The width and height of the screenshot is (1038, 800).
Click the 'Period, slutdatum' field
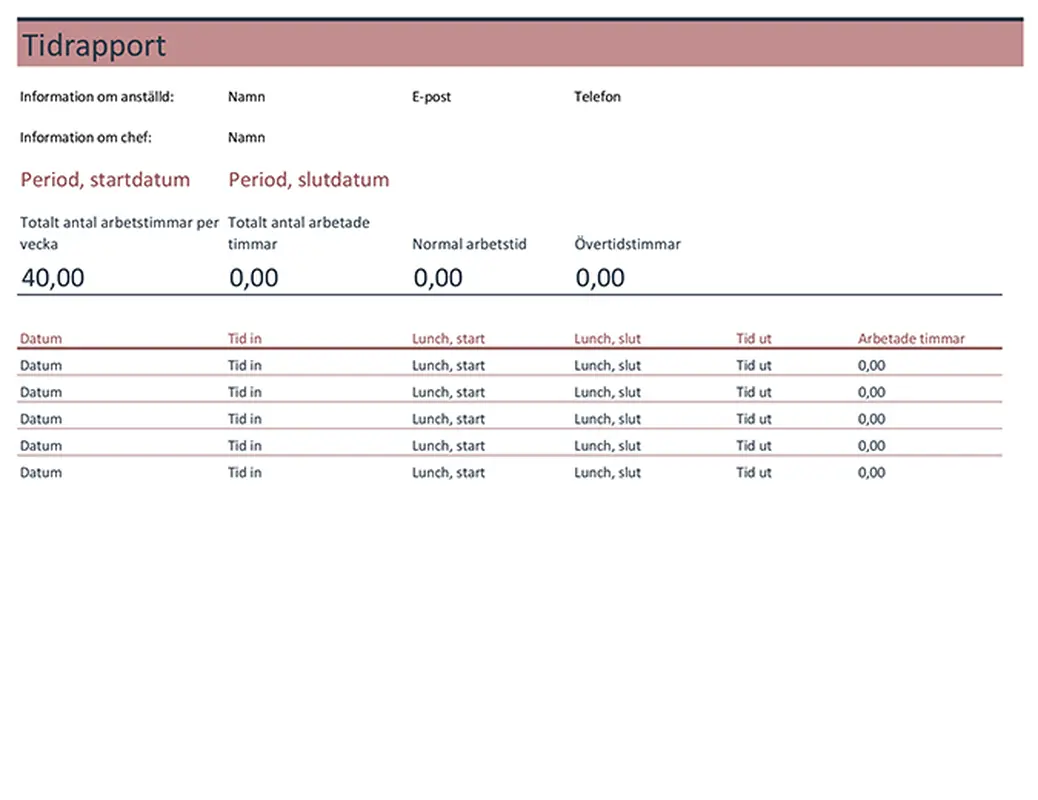coord(308,180)
